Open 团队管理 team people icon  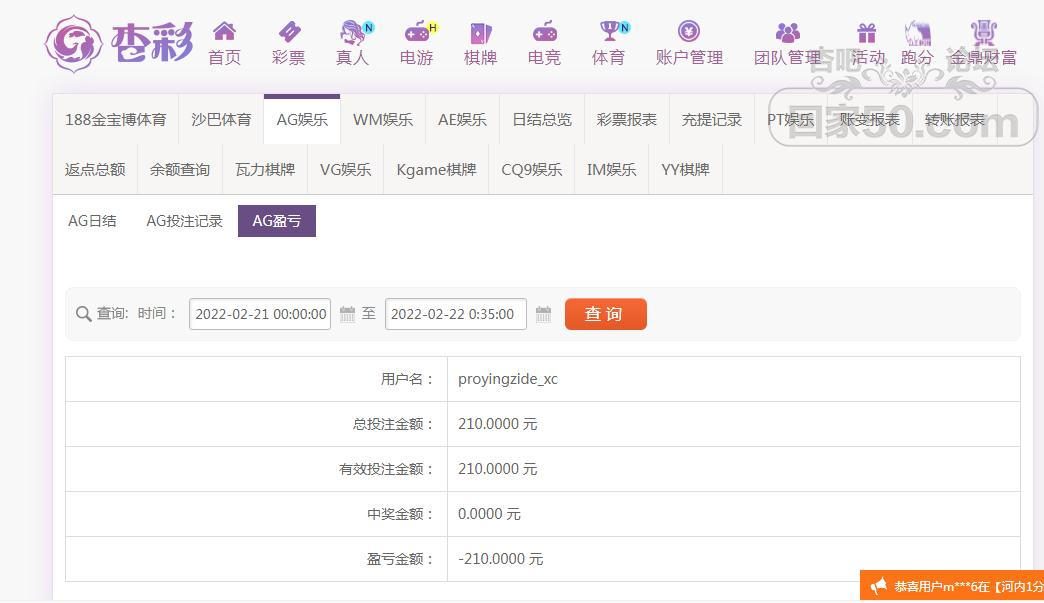tap(788, 32)
